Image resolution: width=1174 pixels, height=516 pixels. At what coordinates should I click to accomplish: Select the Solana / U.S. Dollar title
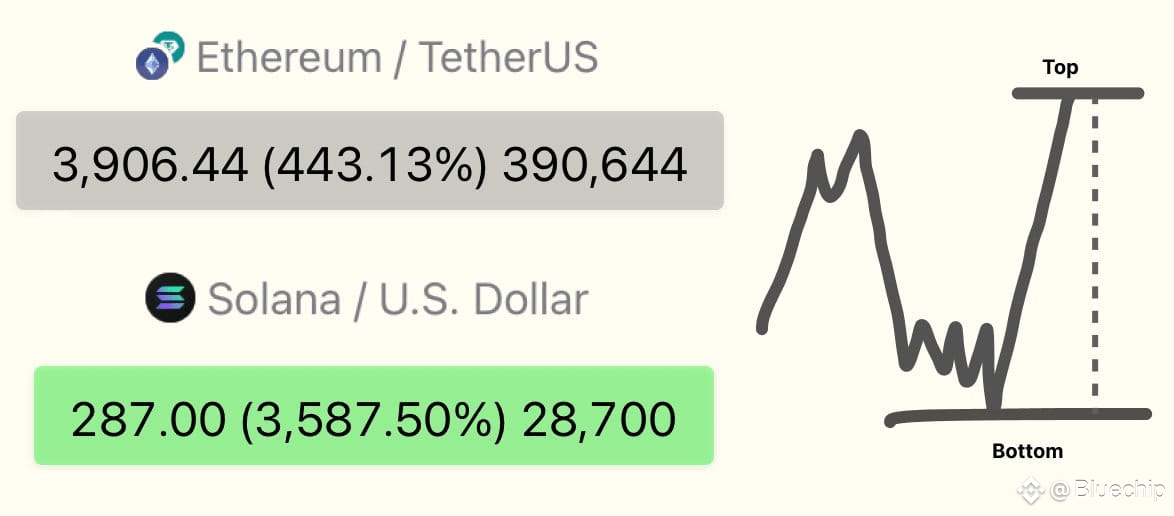(398, 299)
